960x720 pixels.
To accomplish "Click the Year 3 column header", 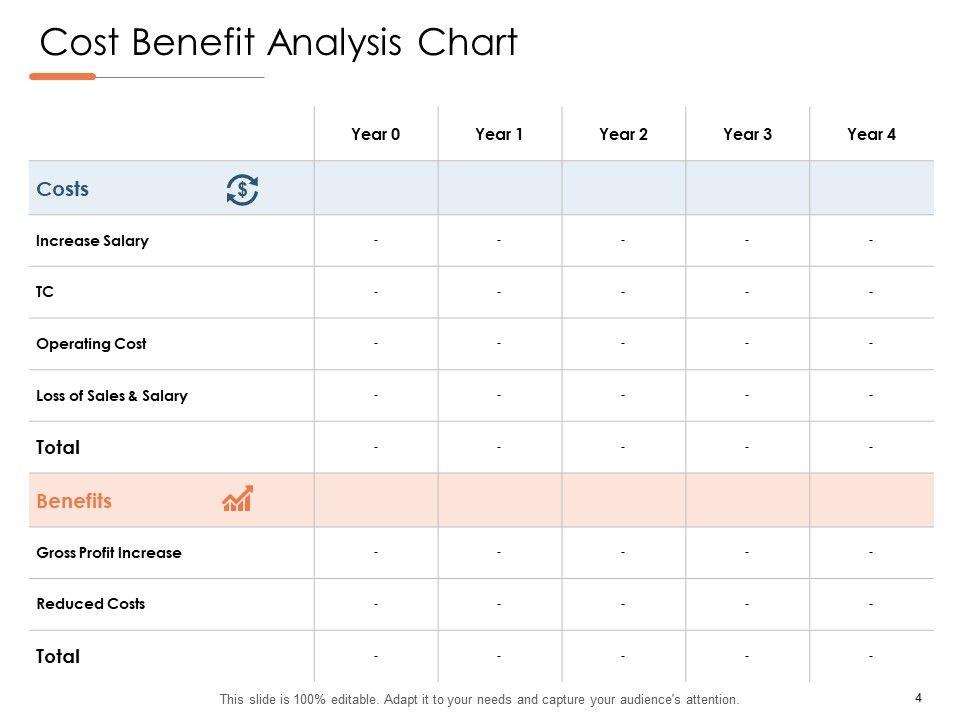I will click(x=747, y=134).
